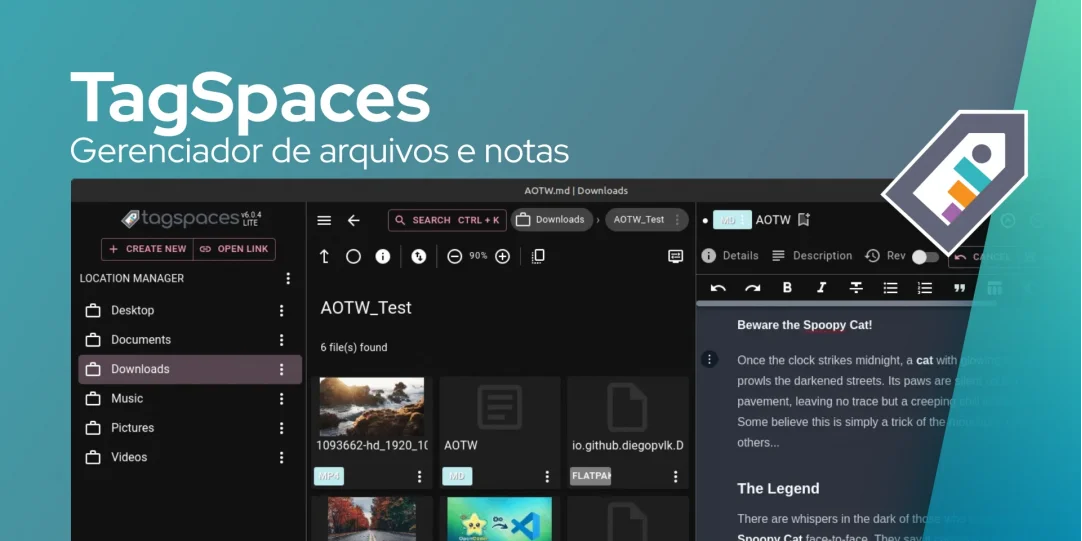Toggle strikethrough formatting
Viewport: 1082px width, 541px height.
pyautogui.click(x=856, y=288)
